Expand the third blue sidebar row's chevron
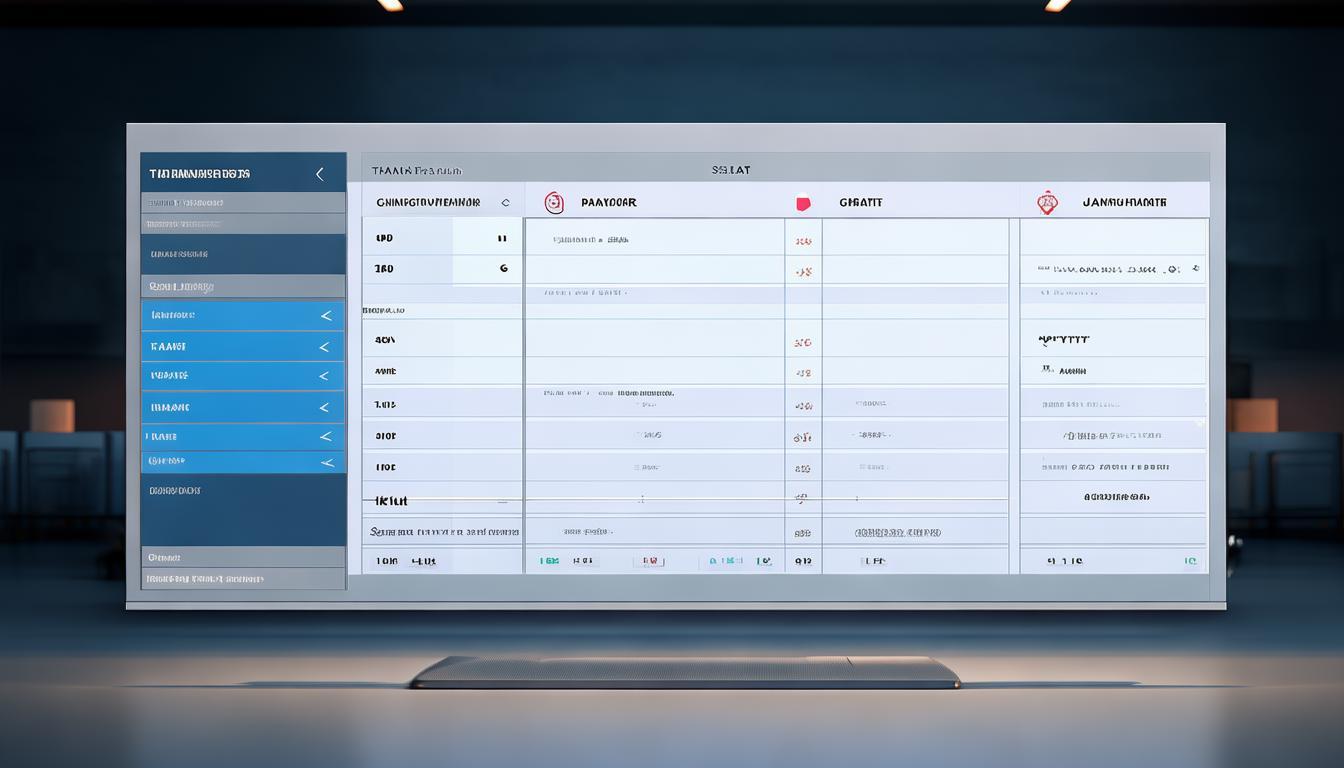This screenshot has width=1344, height=768. [x=324, y=376]
